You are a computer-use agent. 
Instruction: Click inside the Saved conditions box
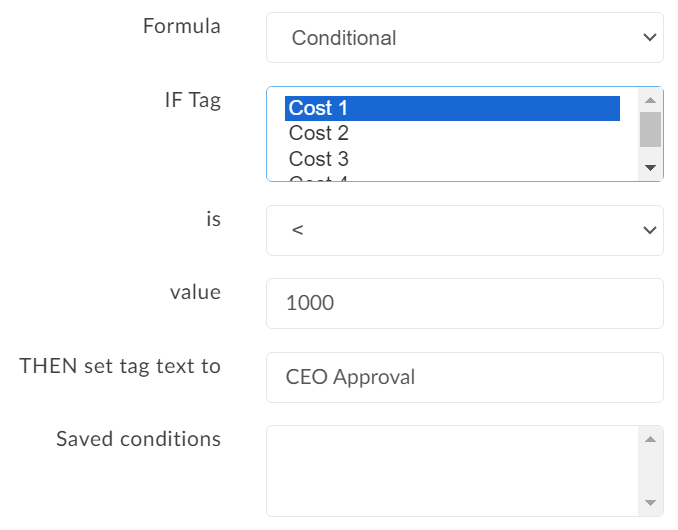click(x=450, y=470)
